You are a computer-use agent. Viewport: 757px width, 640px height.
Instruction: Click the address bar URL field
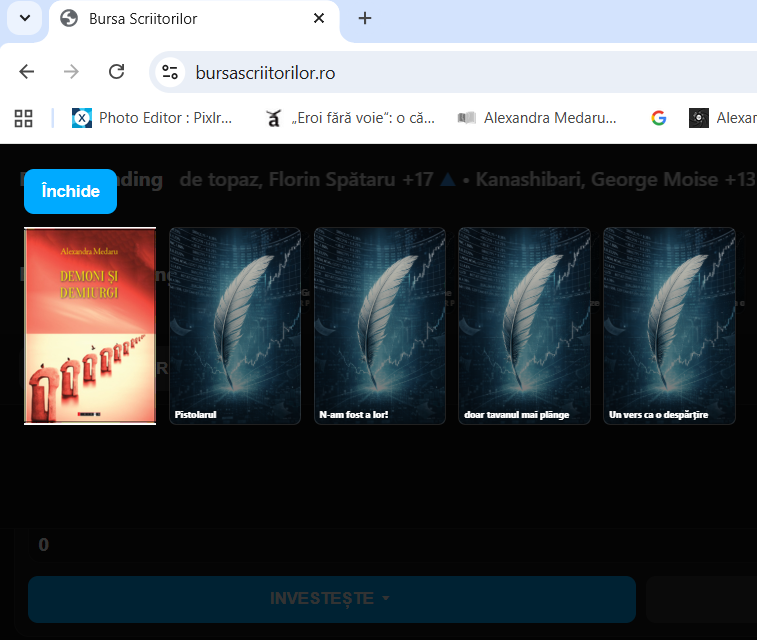[450, 72]
